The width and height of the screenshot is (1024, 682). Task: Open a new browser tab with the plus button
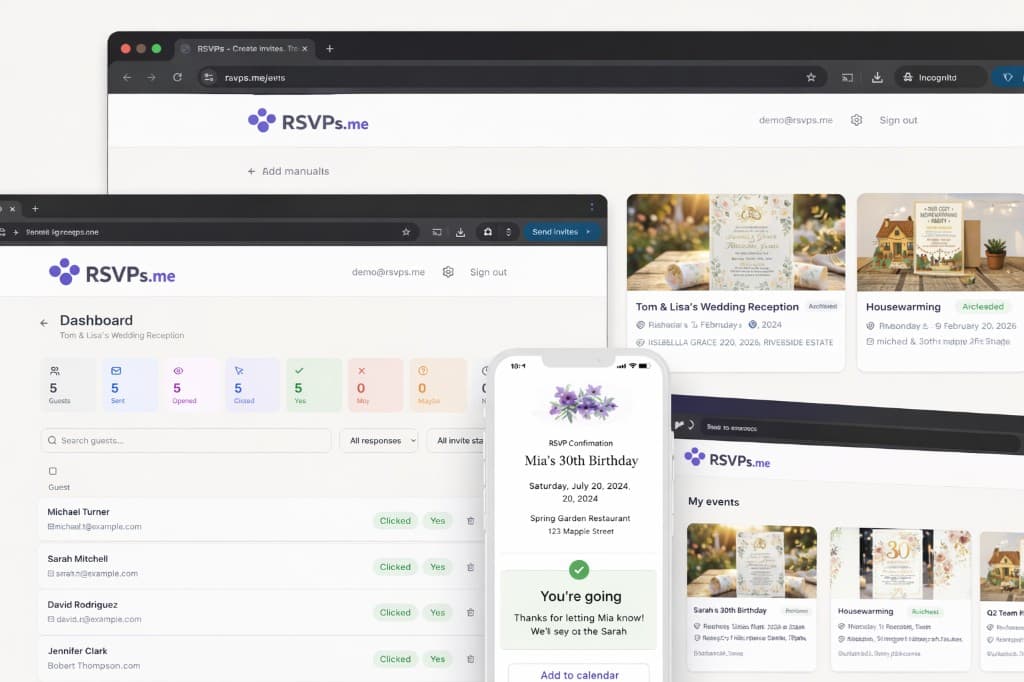330,47
